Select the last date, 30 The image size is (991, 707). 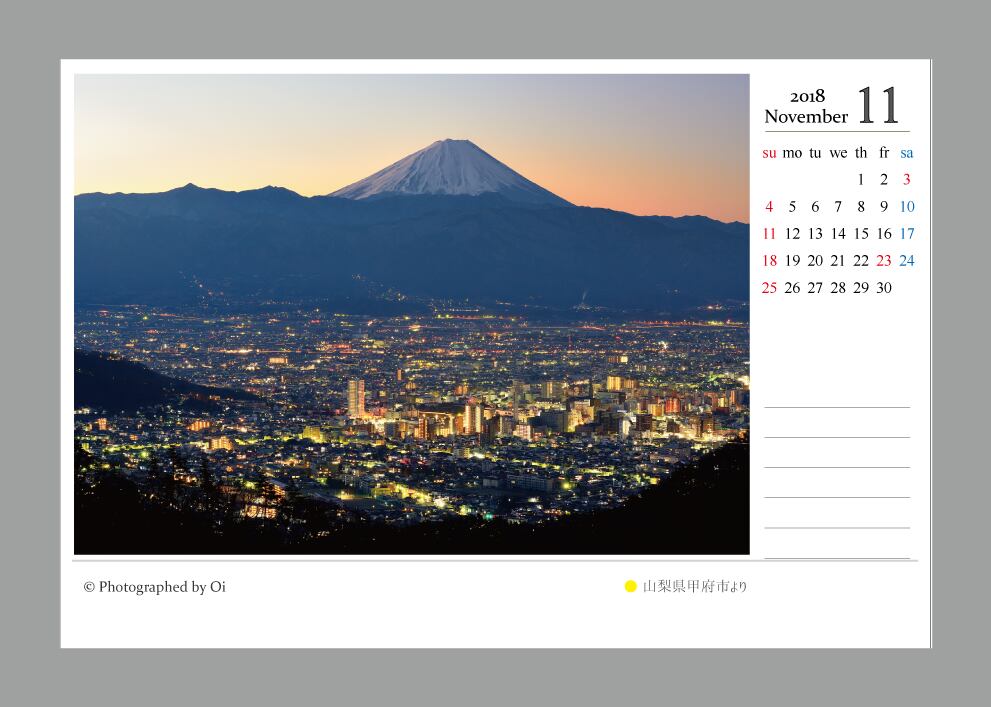884,288
